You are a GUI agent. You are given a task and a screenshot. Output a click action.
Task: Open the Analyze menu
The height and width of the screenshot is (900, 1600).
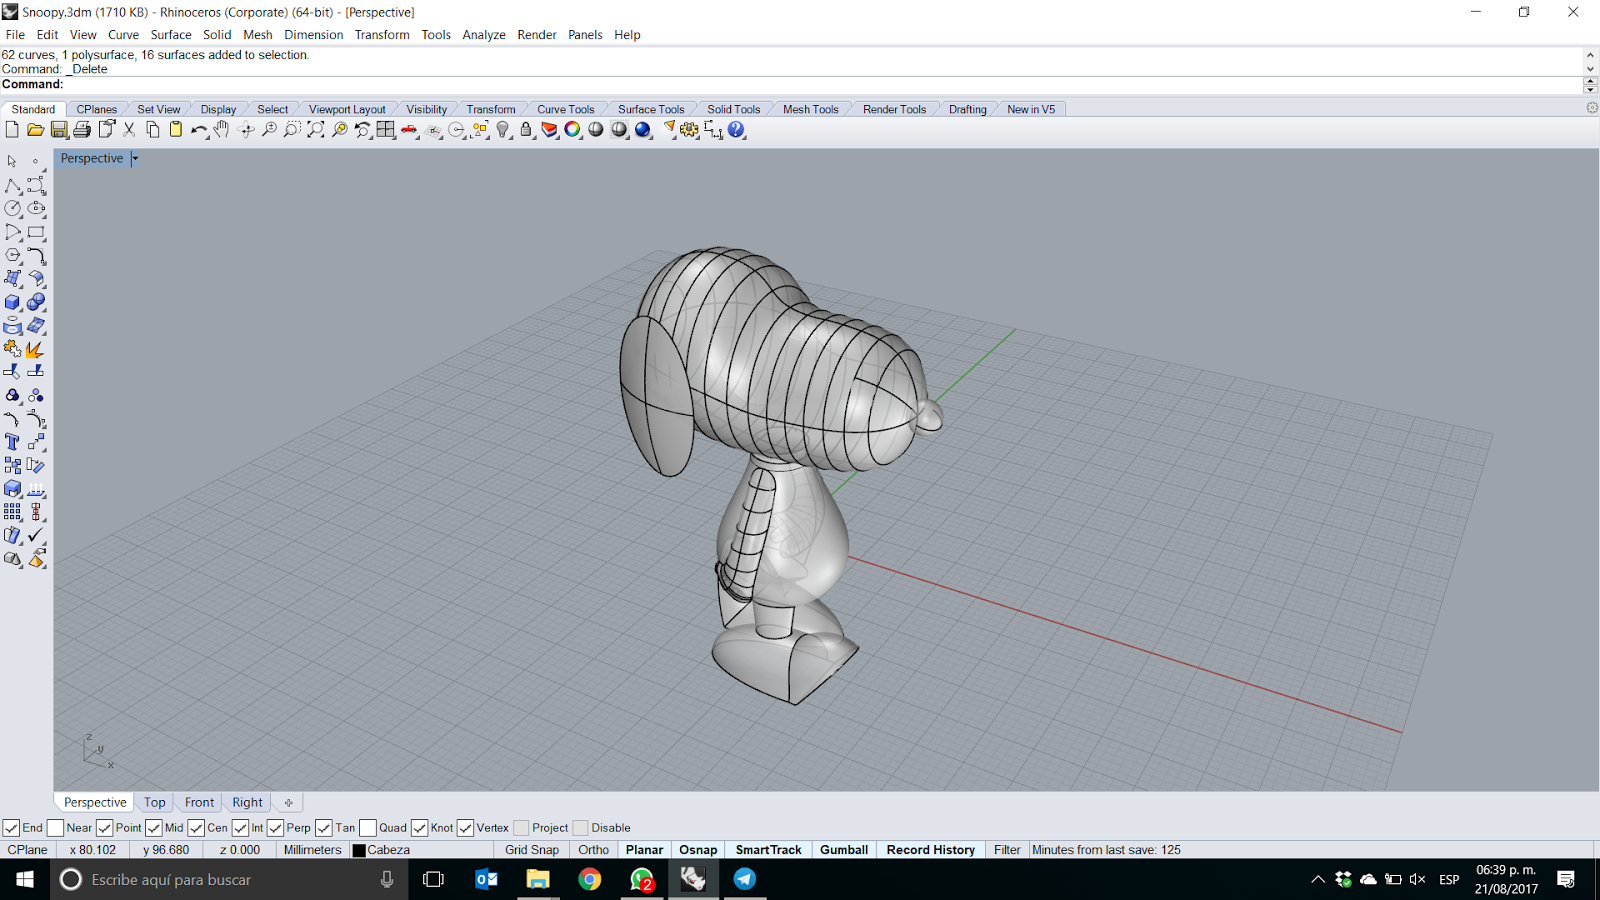click(484, 35)
